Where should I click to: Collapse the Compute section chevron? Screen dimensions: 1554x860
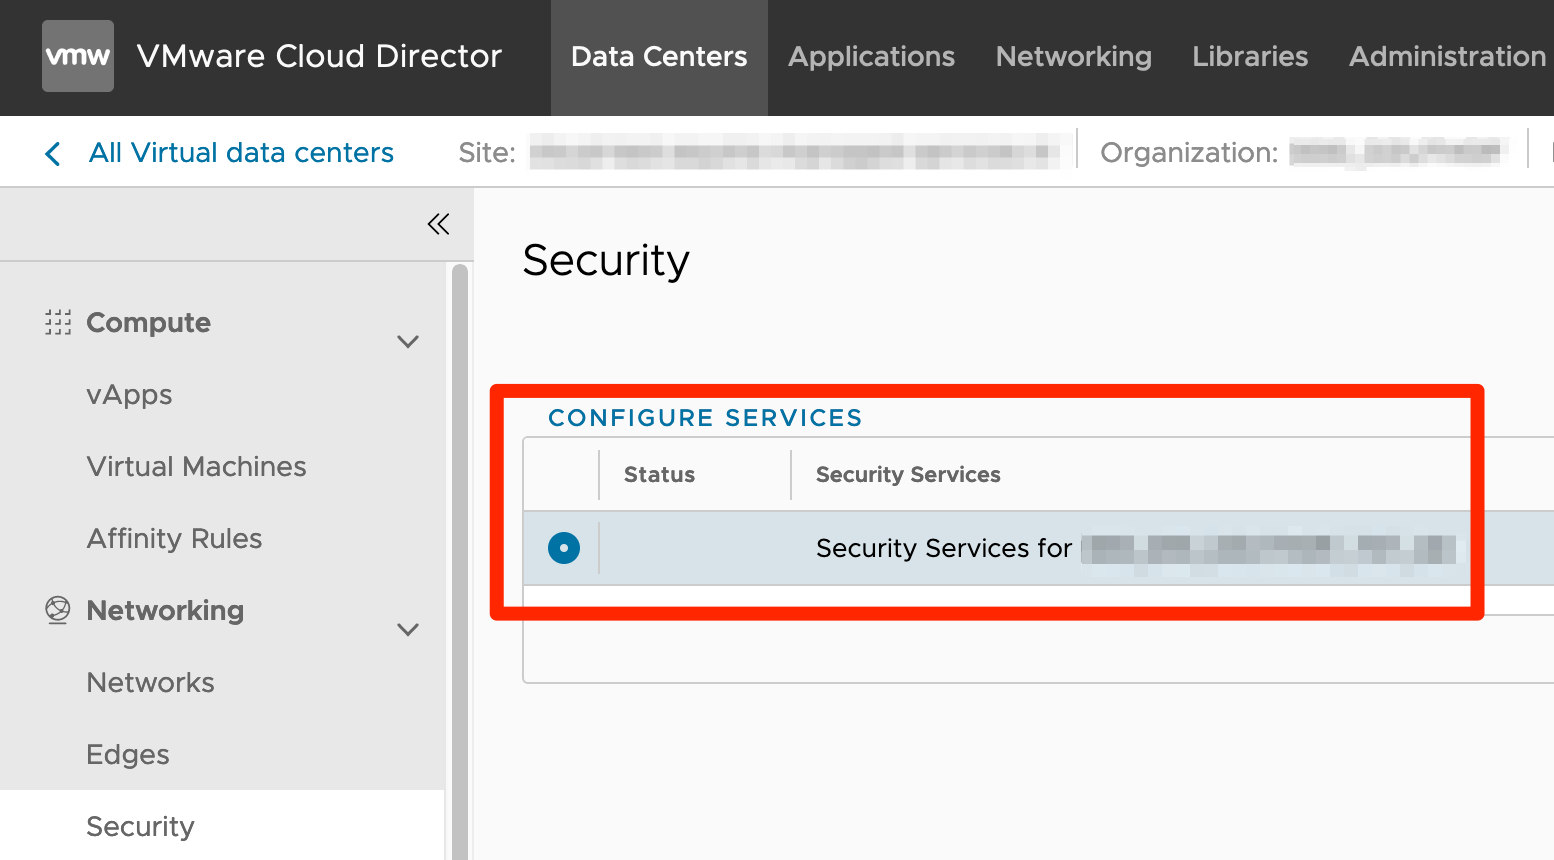(408, 341)
